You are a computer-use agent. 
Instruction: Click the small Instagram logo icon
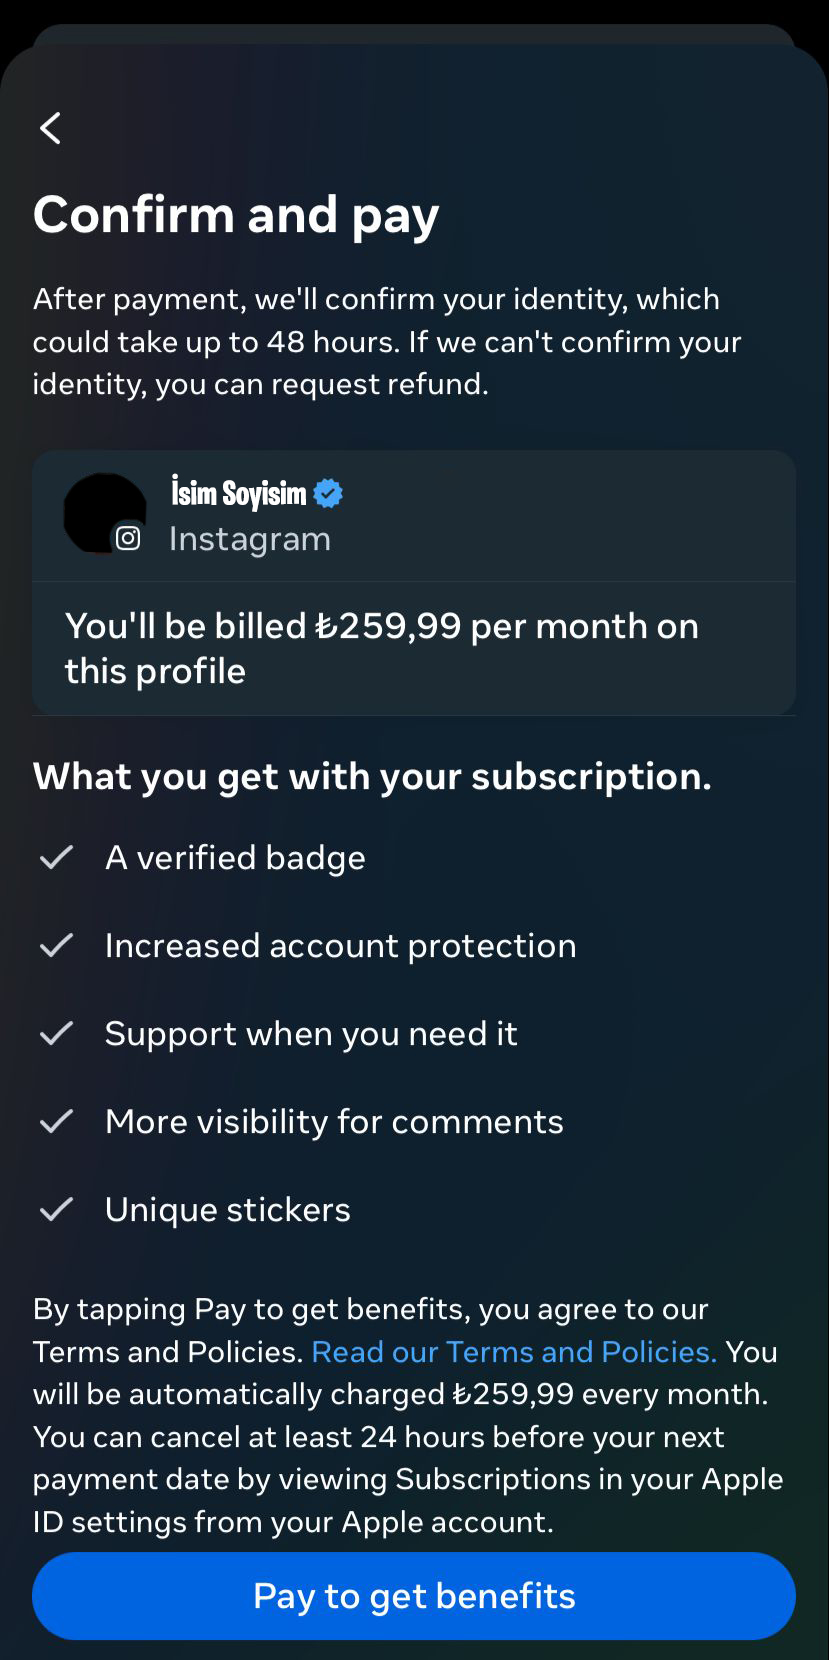pyautogui.click(x=128, y=538)
